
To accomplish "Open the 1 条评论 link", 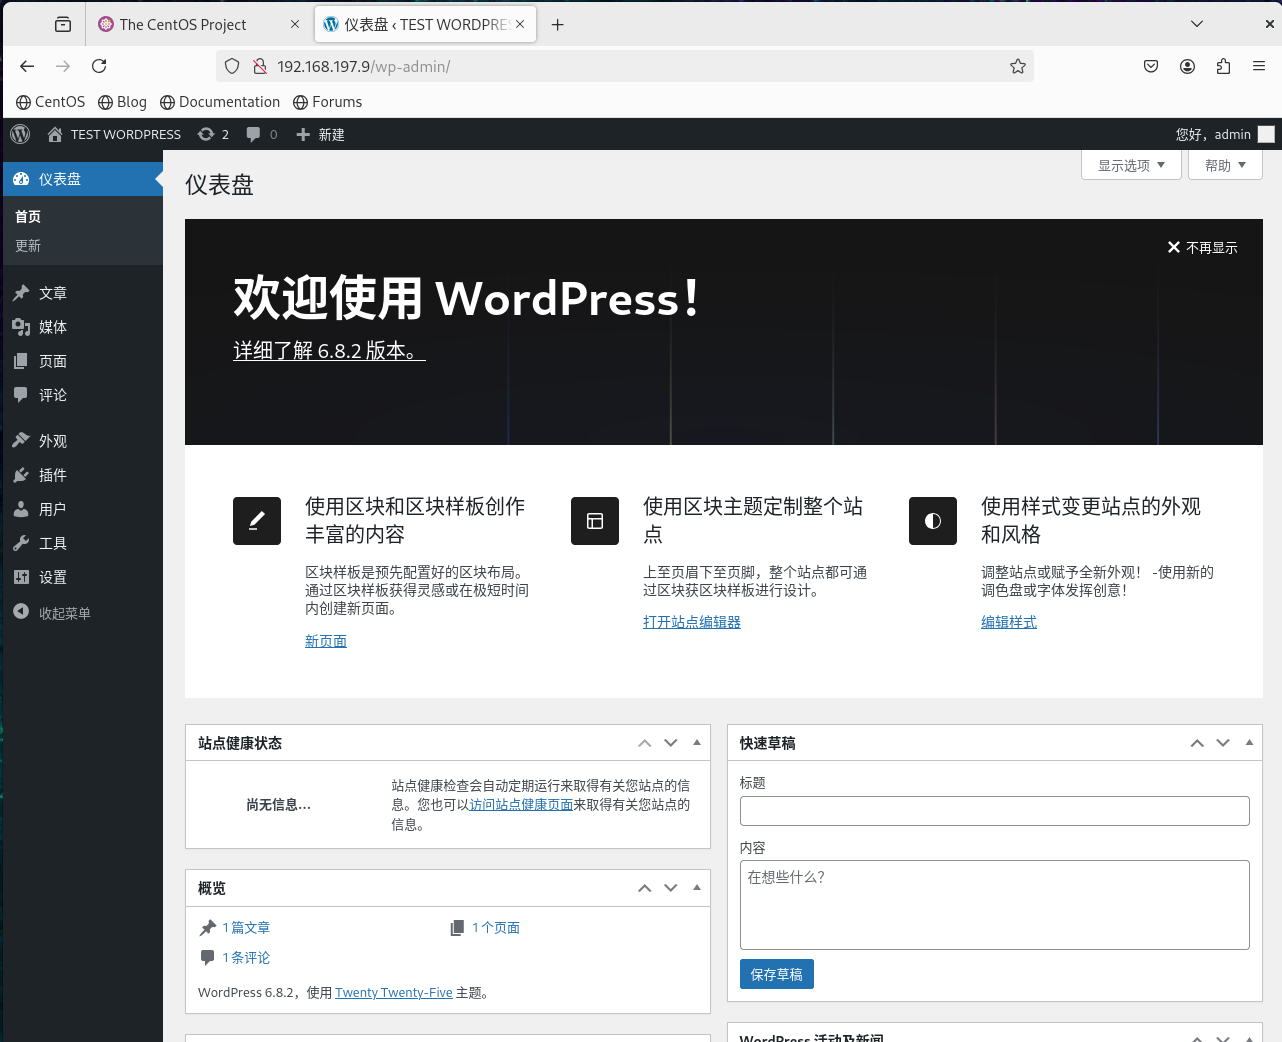I will pos(246,958).
